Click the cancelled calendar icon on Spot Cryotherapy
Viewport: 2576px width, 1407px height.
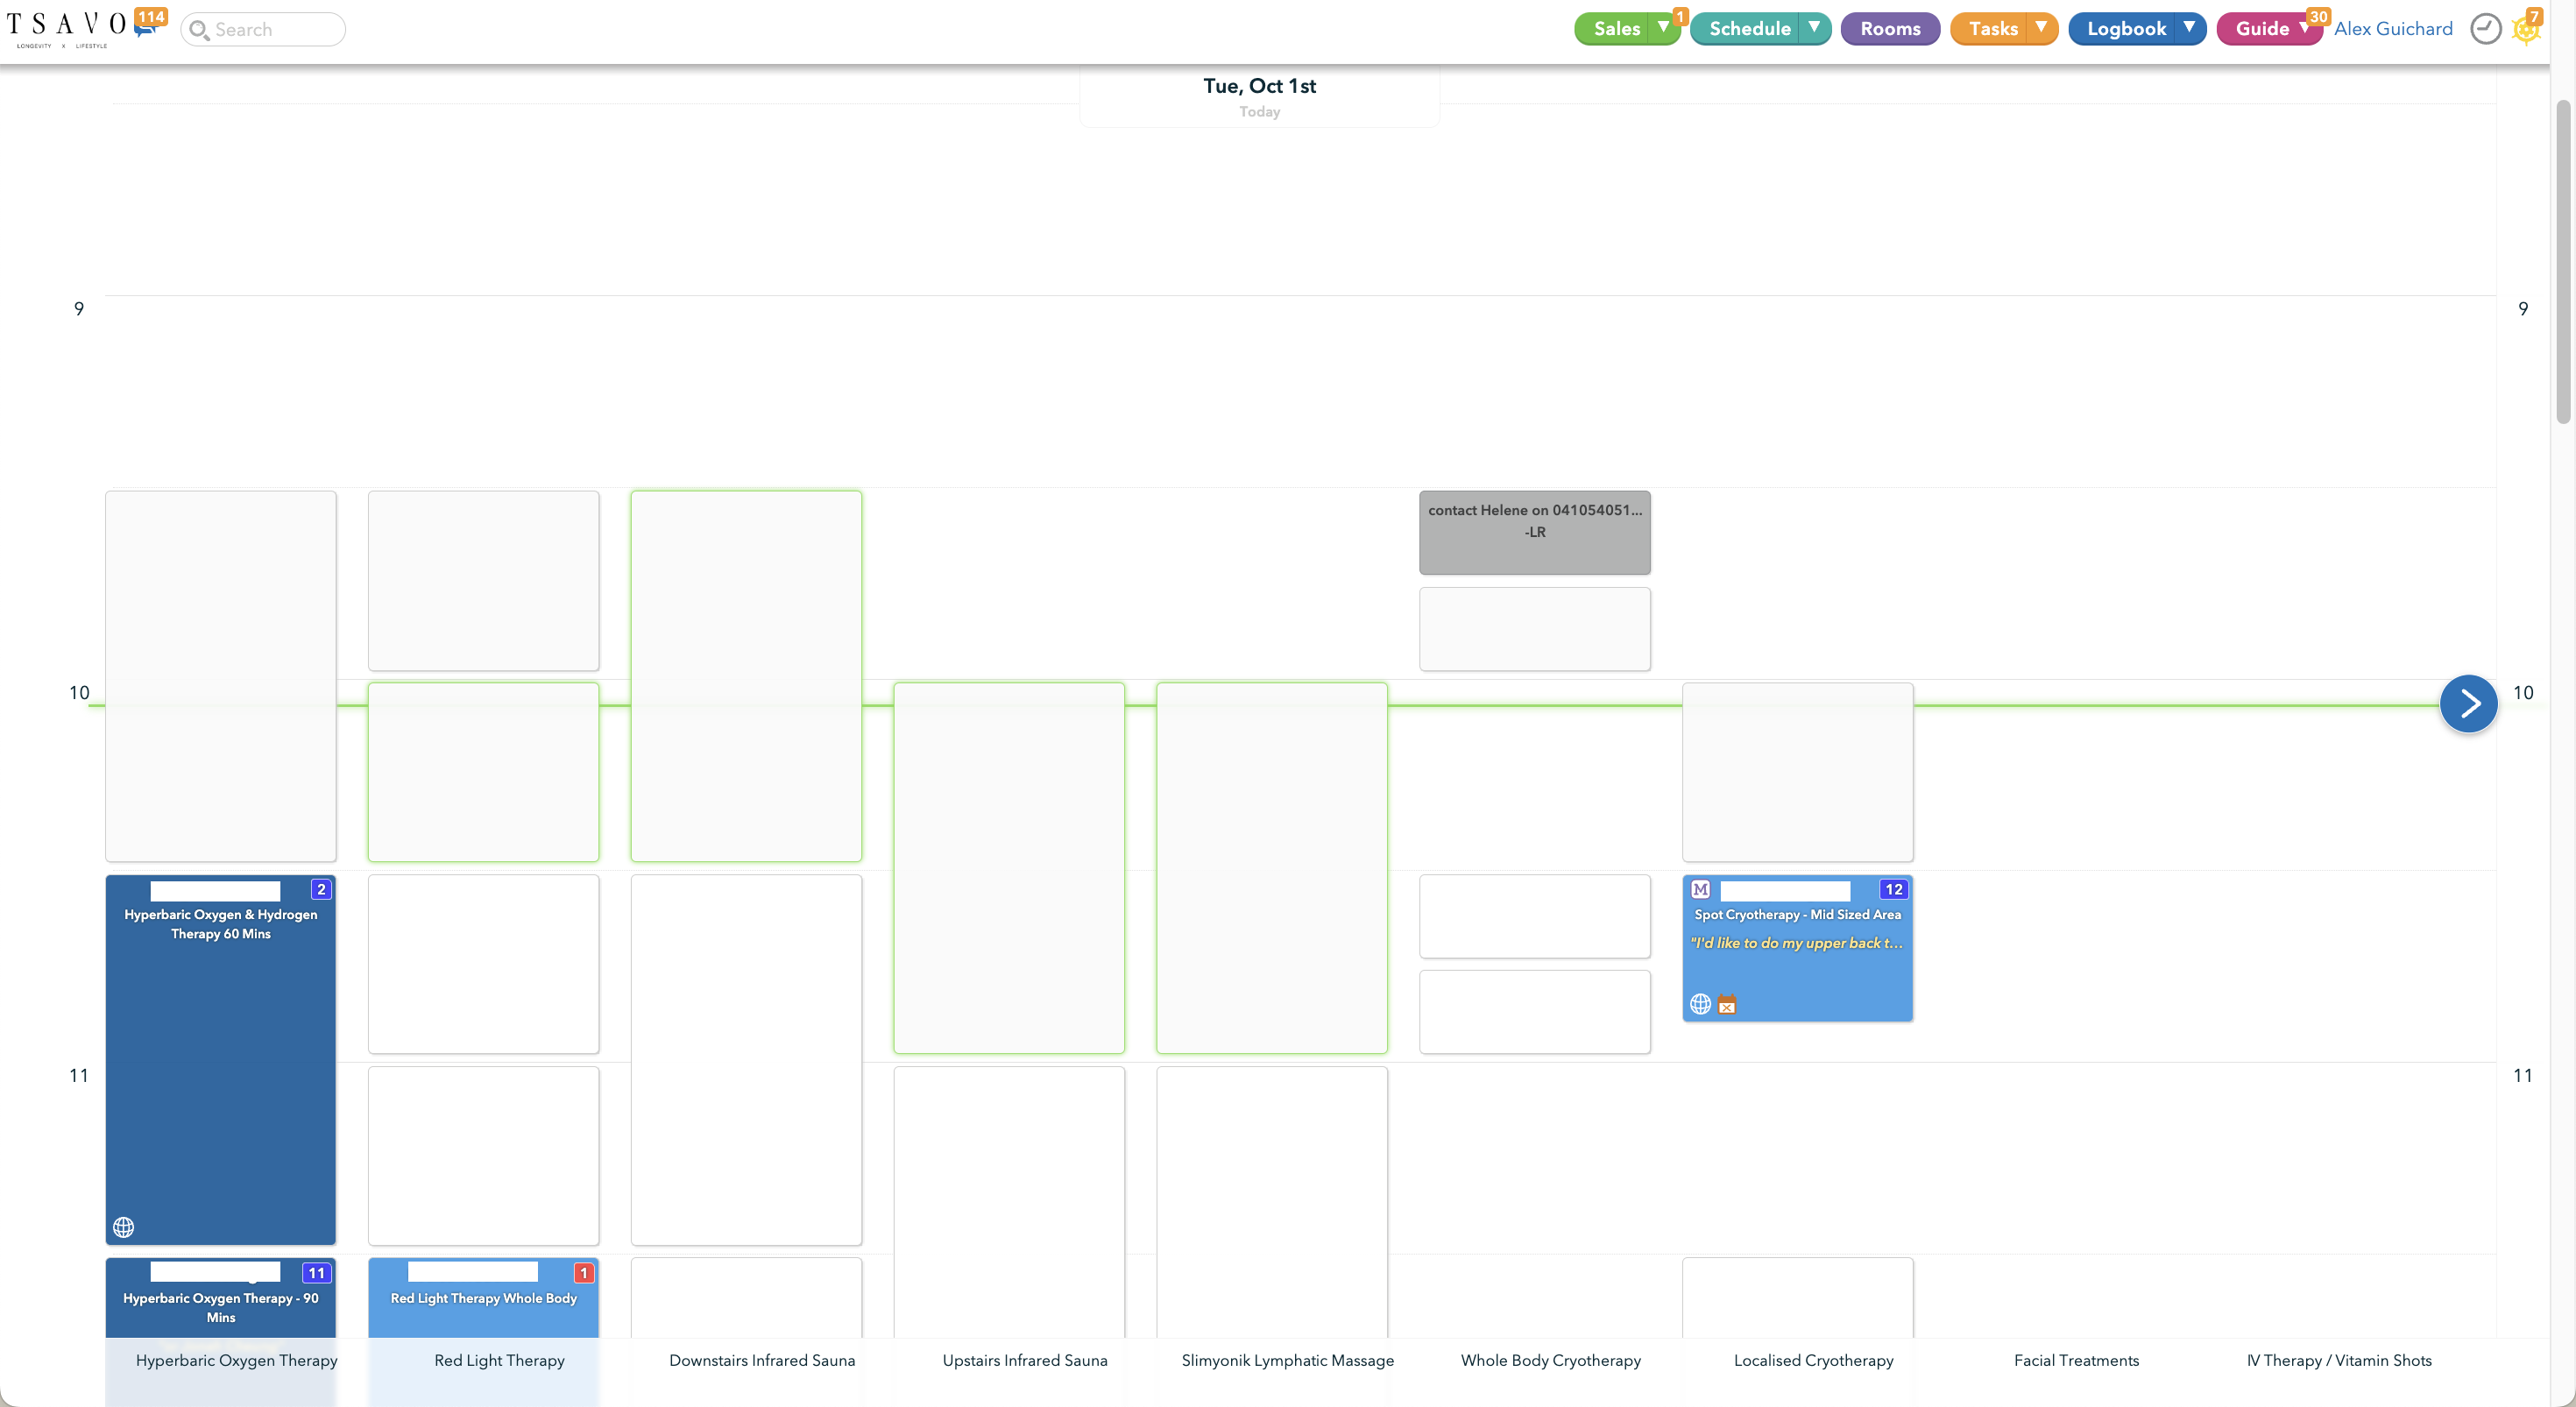click(x=1727, y=1005)
